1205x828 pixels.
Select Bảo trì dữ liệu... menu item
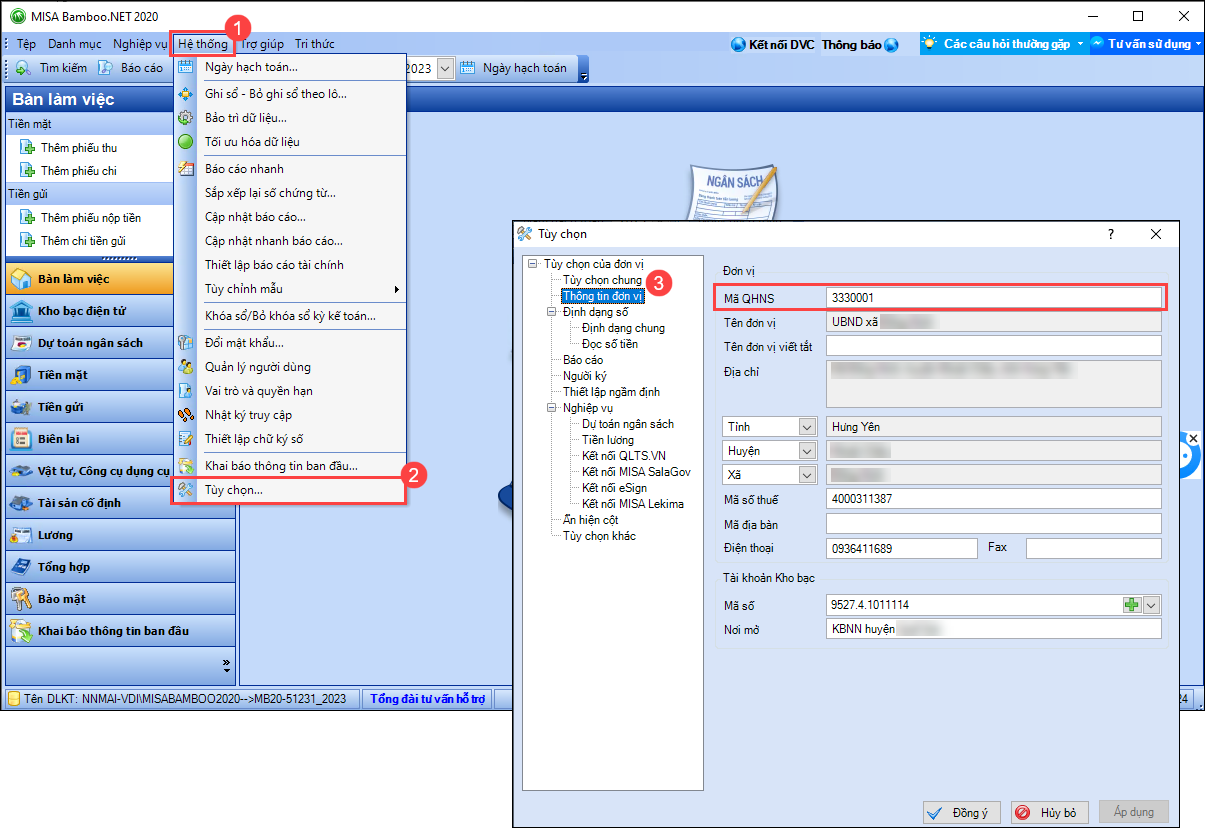tap(290, 118)
